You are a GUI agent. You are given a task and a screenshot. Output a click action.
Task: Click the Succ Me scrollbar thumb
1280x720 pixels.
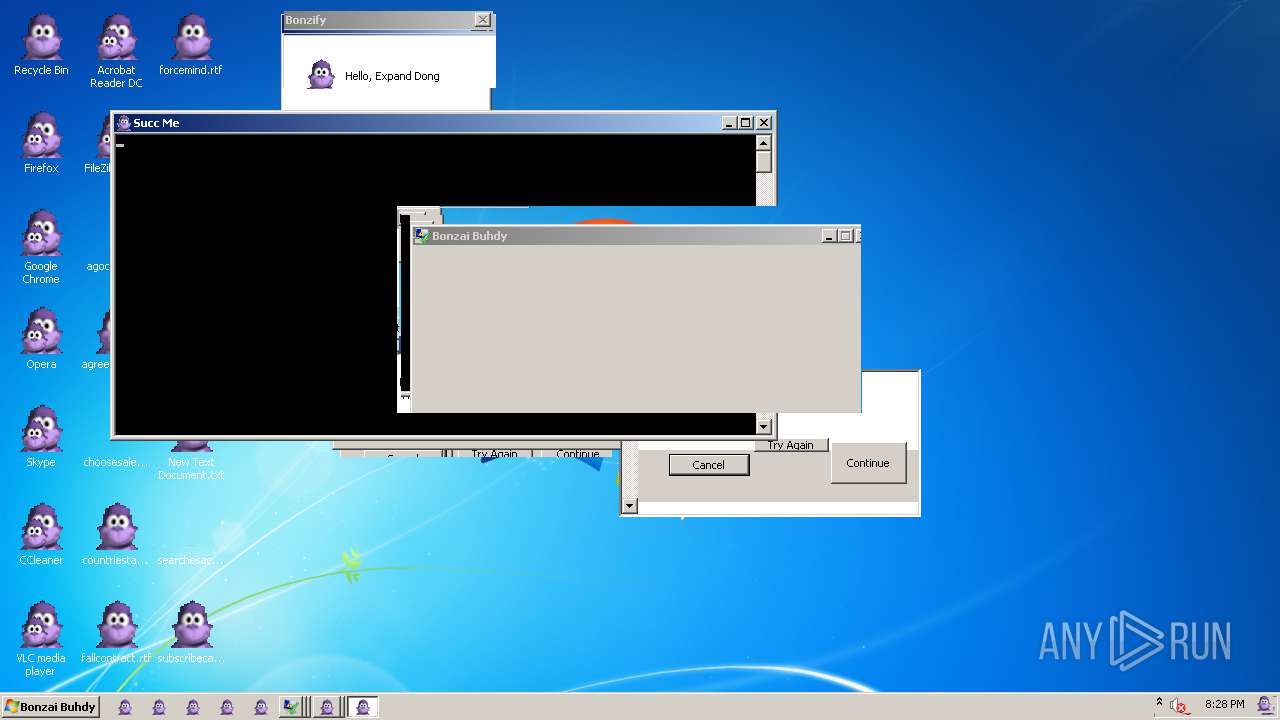click(764, 162)
